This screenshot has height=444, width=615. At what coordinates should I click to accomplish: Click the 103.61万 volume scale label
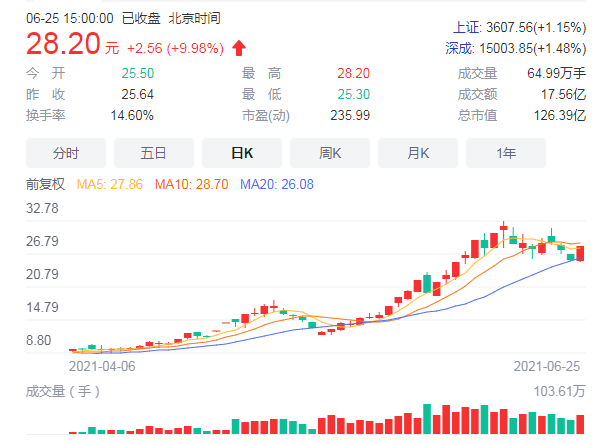pyautogui.click(x=559, y=391)
